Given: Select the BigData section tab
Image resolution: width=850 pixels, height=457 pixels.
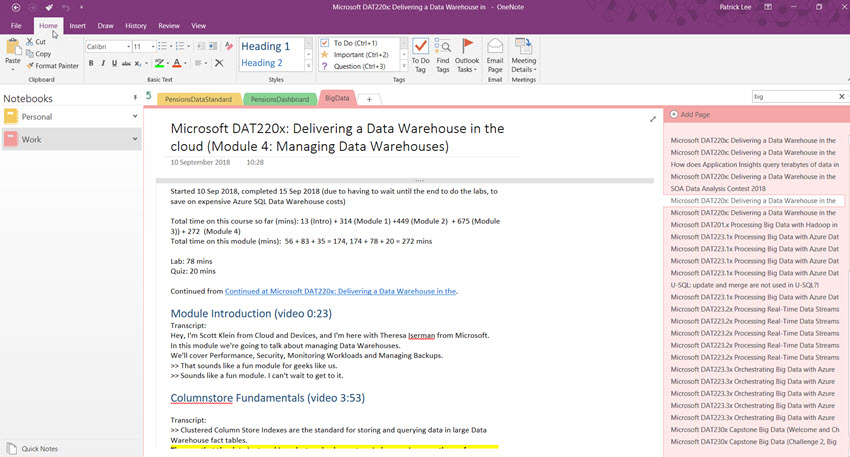Looking at the screenshot, I should click(337, 98).
